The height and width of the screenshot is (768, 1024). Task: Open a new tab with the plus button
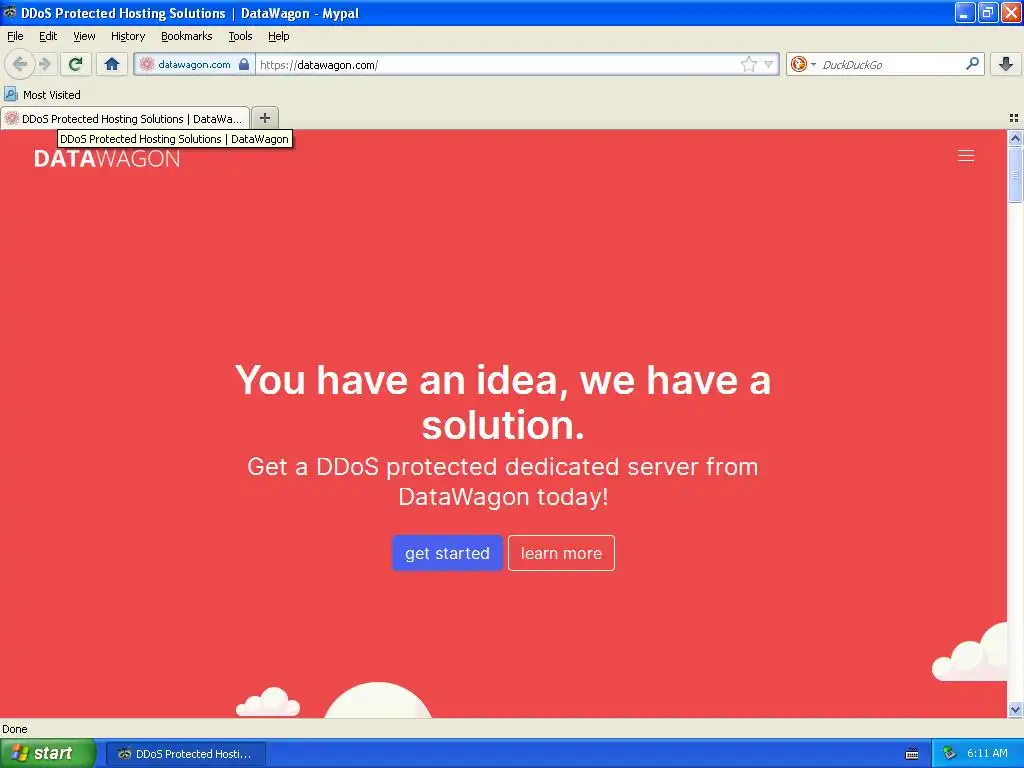(x=264, y=118)
